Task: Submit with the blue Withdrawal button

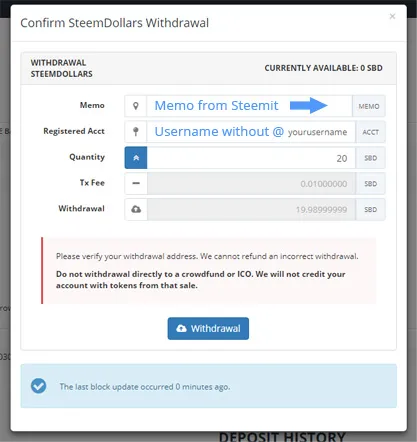Action: tap(208, 328)
